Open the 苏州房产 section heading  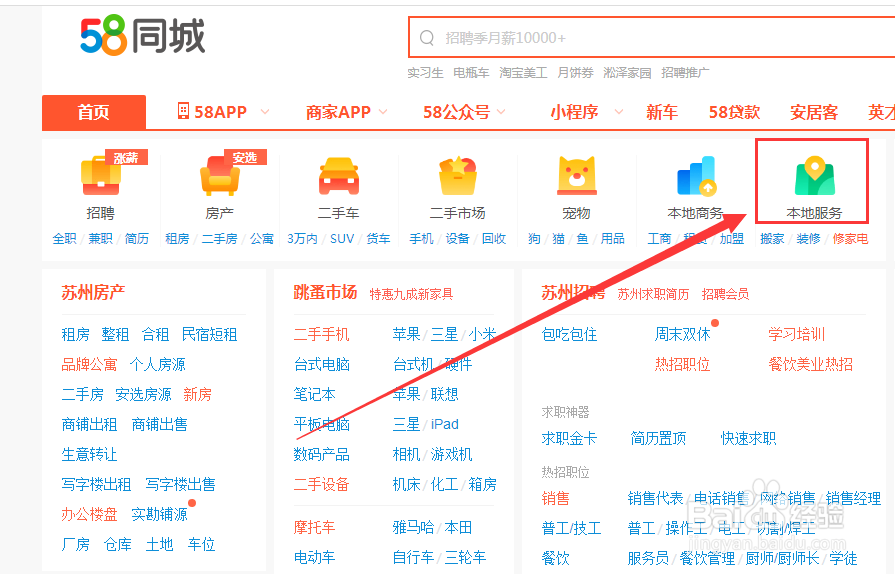click(x=93, y=293)
